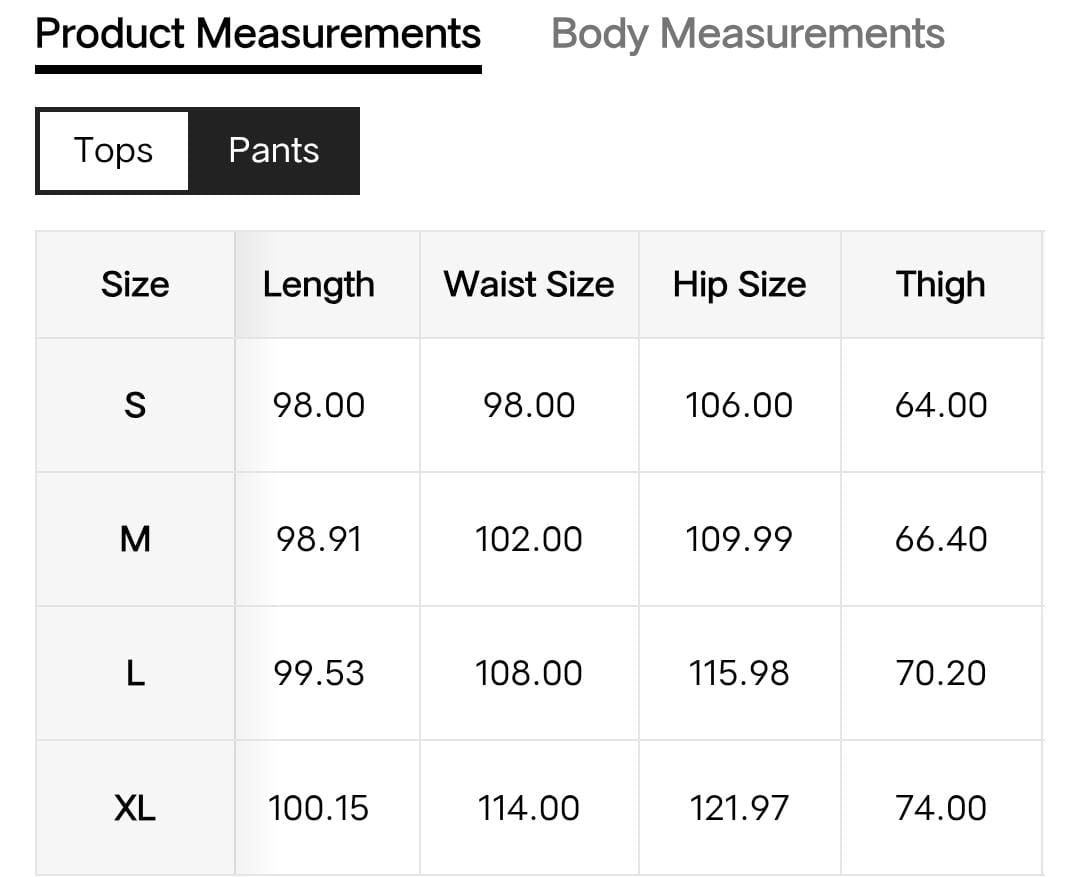Click the 98.91 length value
This screenshot has width=1080, height=877.
tap(318, 539)
